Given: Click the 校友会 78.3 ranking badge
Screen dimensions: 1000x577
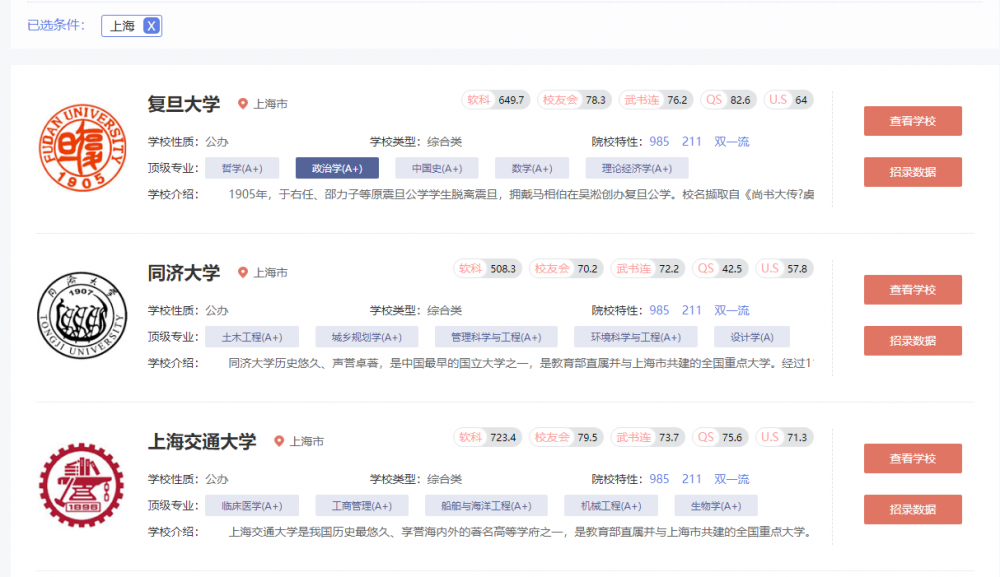Looking at the screenshot, I should click(x=575, y=100).
